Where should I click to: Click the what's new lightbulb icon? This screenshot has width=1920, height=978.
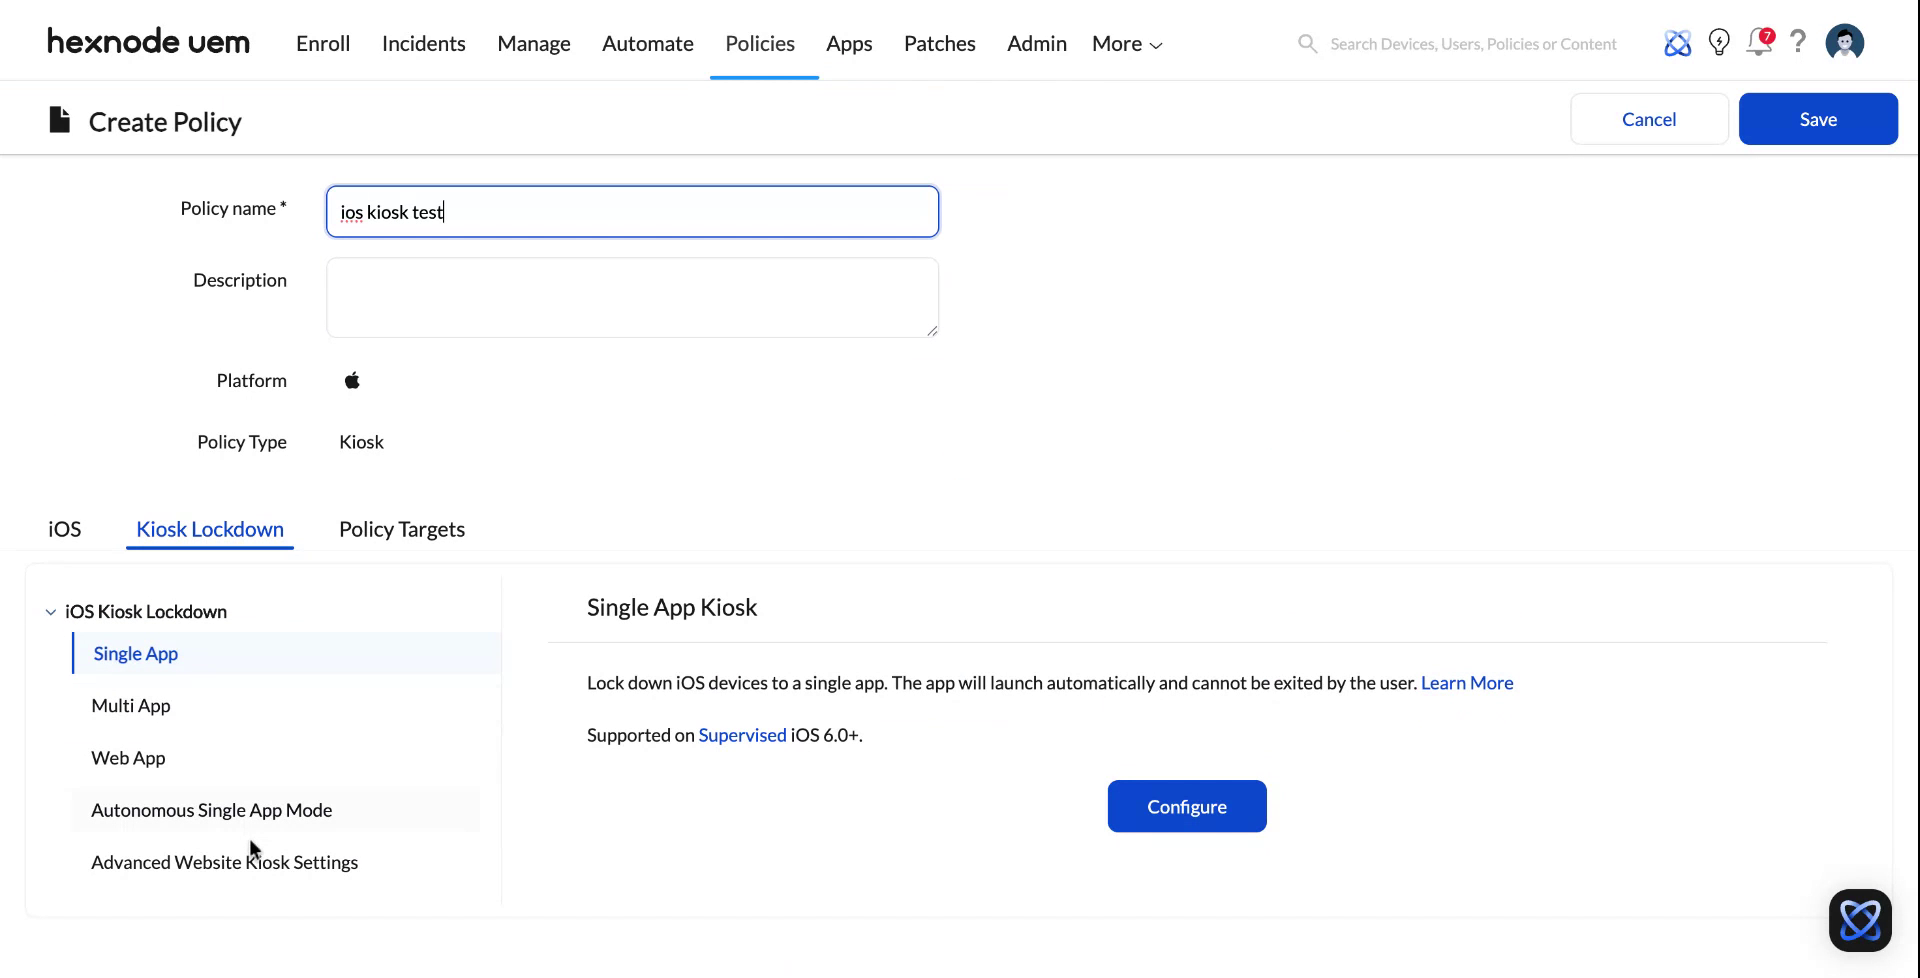click(1719, 42)
